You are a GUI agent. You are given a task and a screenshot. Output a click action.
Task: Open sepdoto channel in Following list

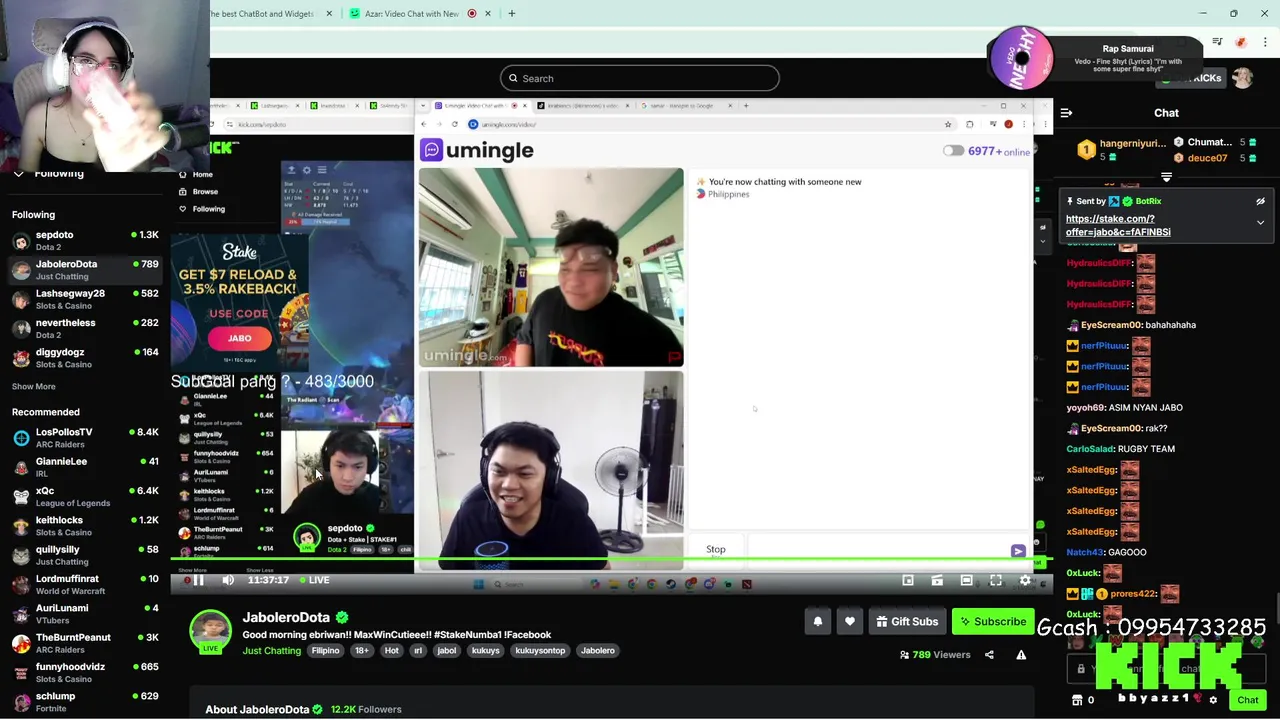click(x=85, y=240)
